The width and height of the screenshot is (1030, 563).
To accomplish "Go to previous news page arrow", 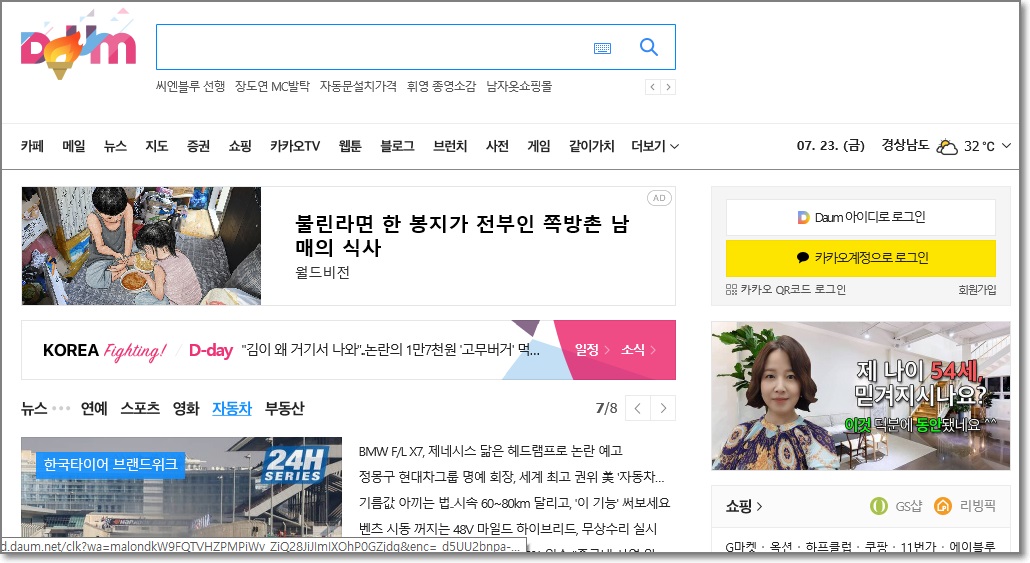I will pos(638,408).
